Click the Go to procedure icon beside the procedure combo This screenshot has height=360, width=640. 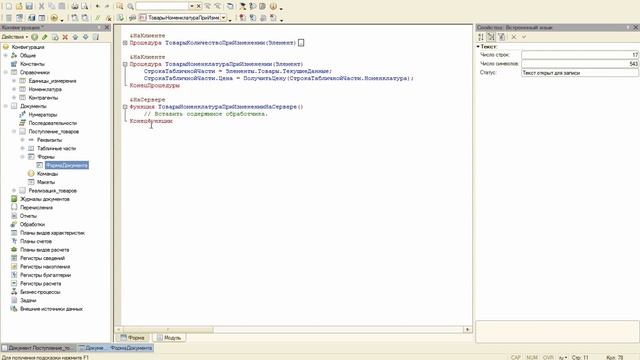pyautogui.click(x=132, y=18)
